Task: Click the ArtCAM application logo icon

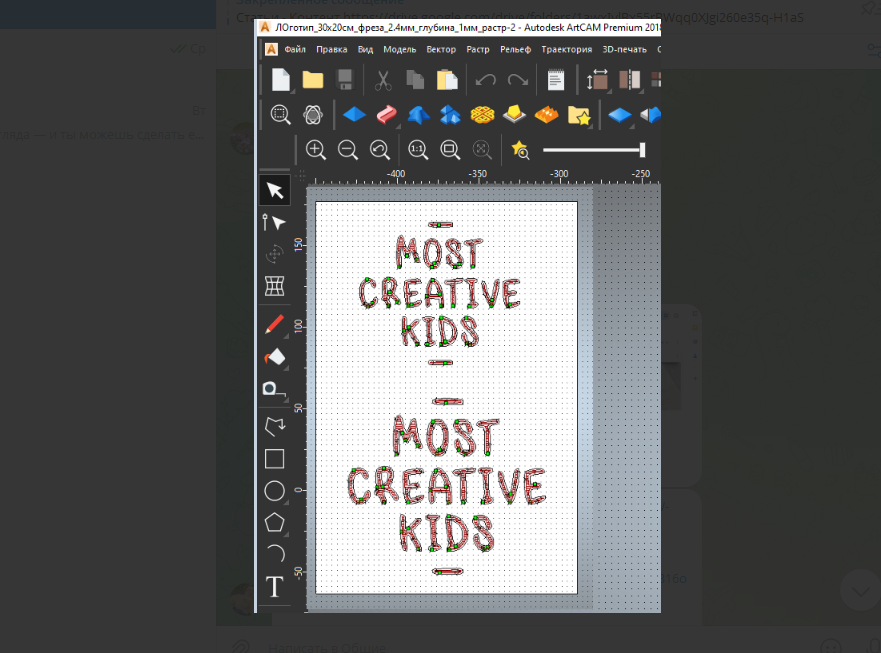Action: (271, 49)
